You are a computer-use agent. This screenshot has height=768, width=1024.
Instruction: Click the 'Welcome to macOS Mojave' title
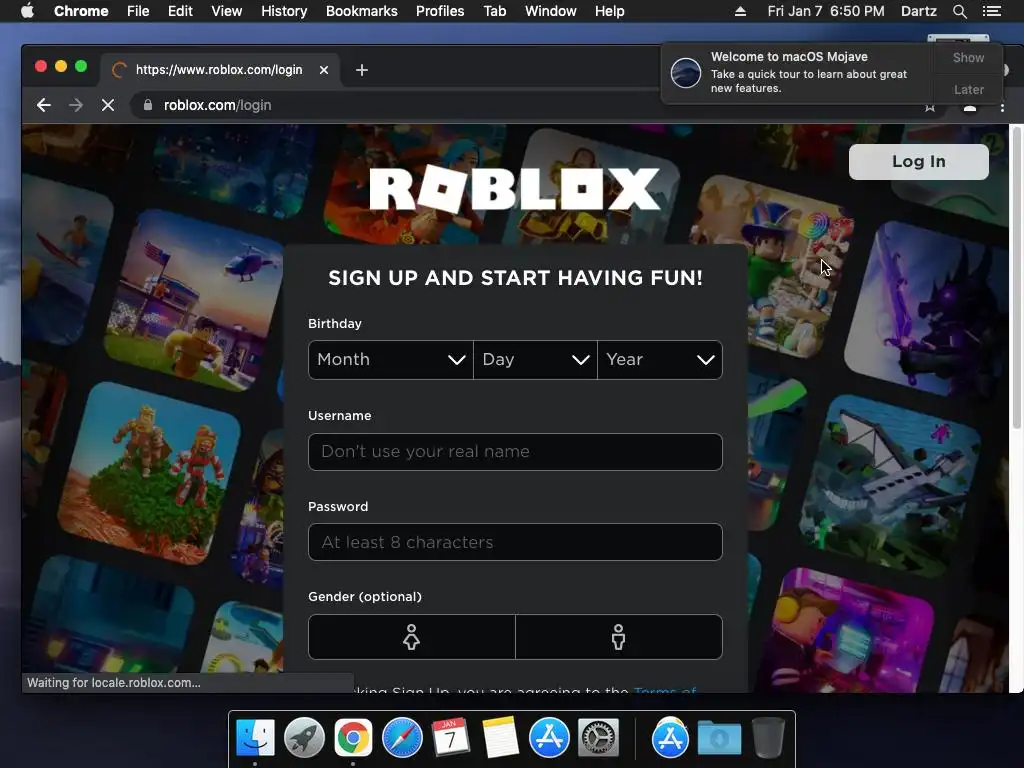coord(789,57)
